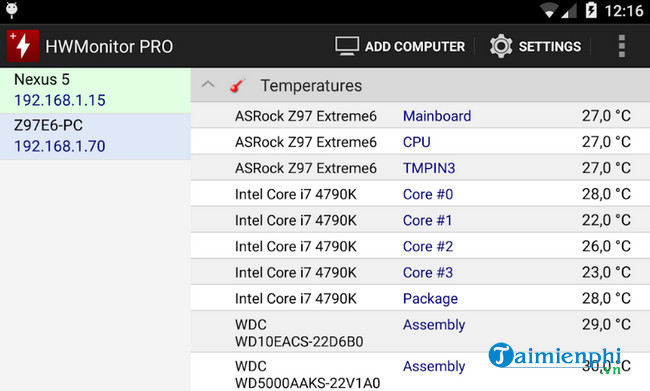650x391 pixels.
Task: Click Intel Core i7 4790K in Package row
Action: coord(296,299)
